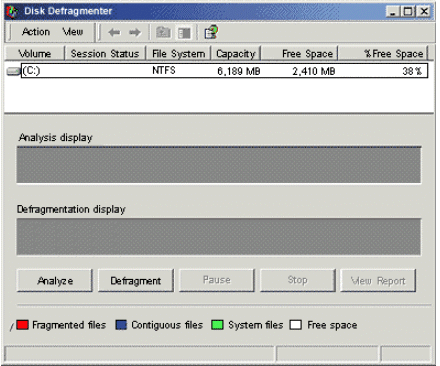Click the Analyze button
Viewport: 440px width, 366px height.
pos(55,281)
